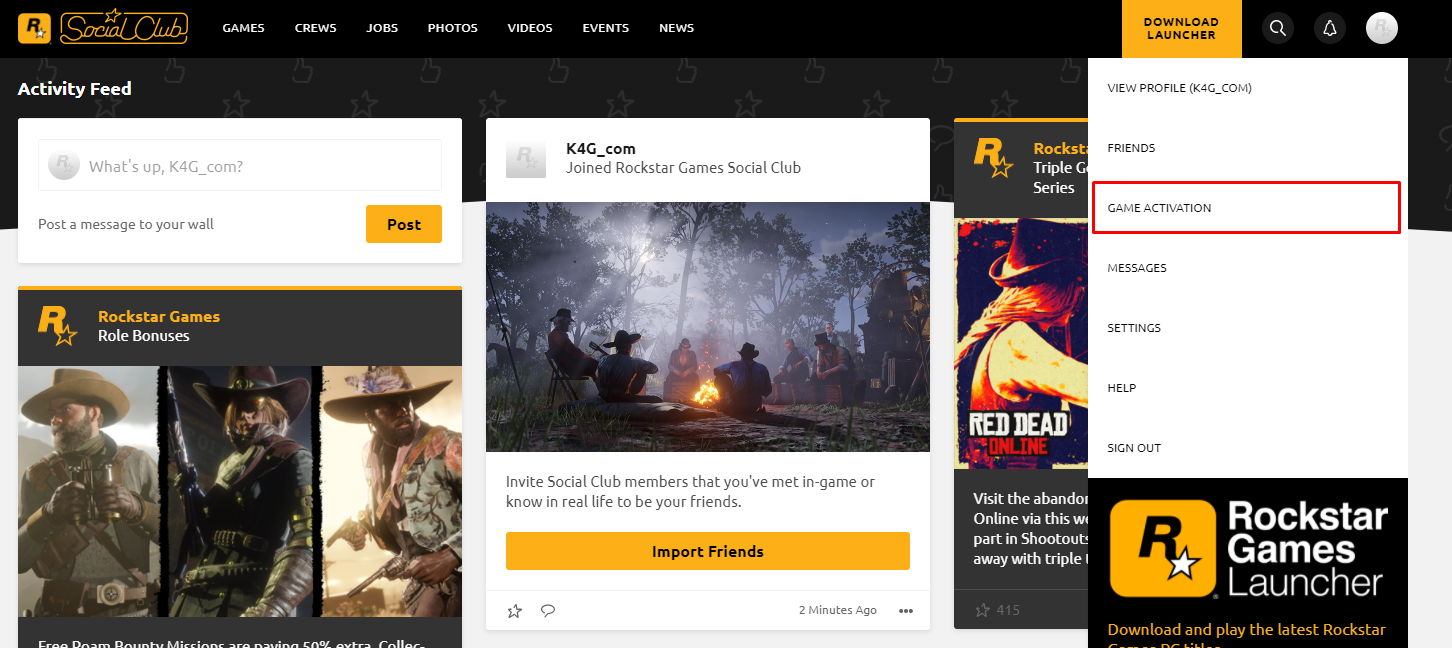Click the Download Launcher button
The image size is (1452, 648).
[x=1181, y=28]
